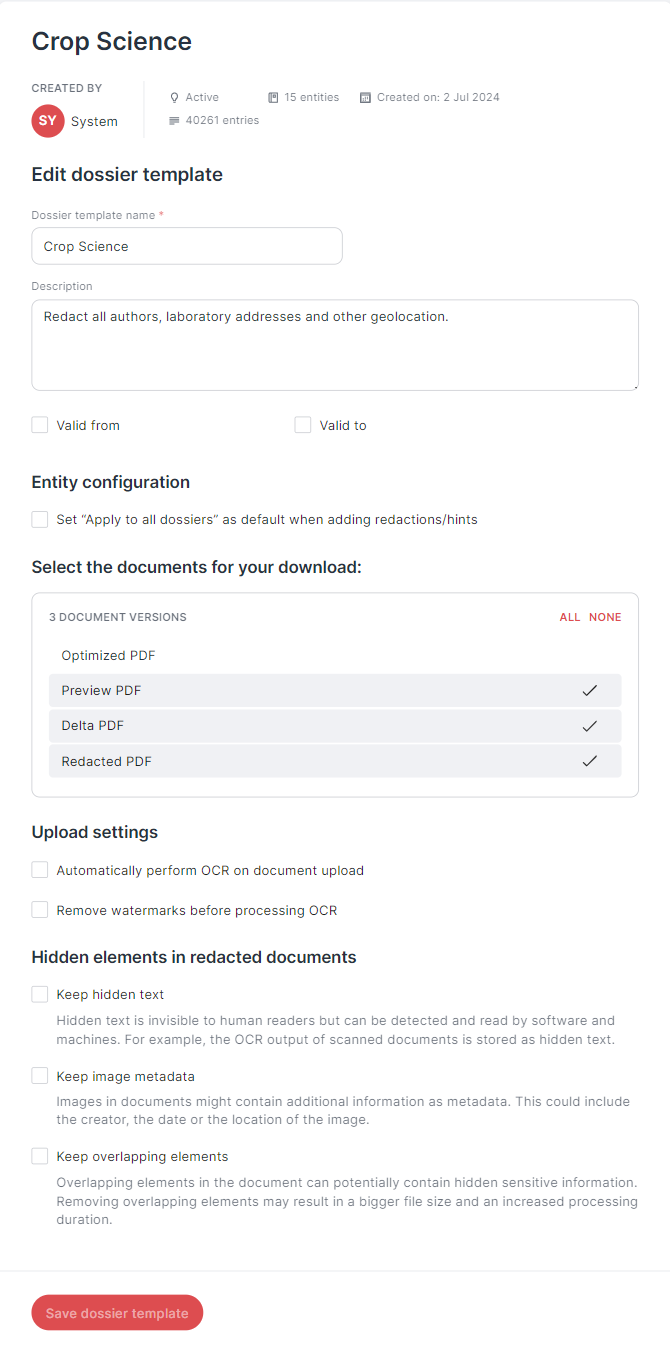This screenshot has height=1348, width=670.
Task: Click the Created on calendar icon
Action: pyautogui.click(x=365, y=98)
